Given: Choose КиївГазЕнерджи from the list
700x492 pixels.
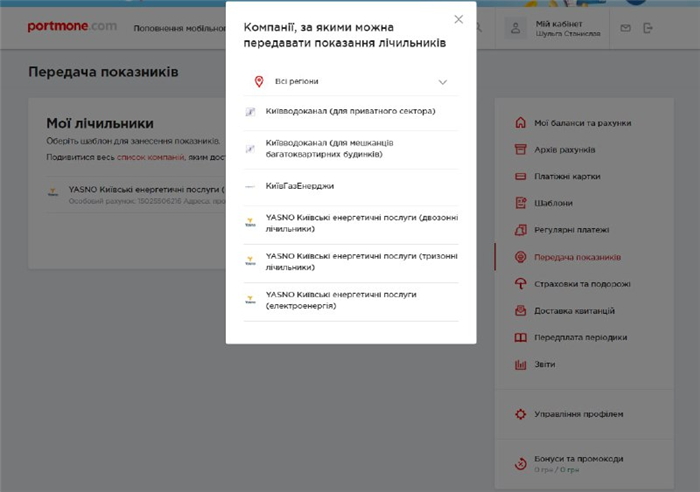Looking at the screenshot, I should tap(351, 186).
